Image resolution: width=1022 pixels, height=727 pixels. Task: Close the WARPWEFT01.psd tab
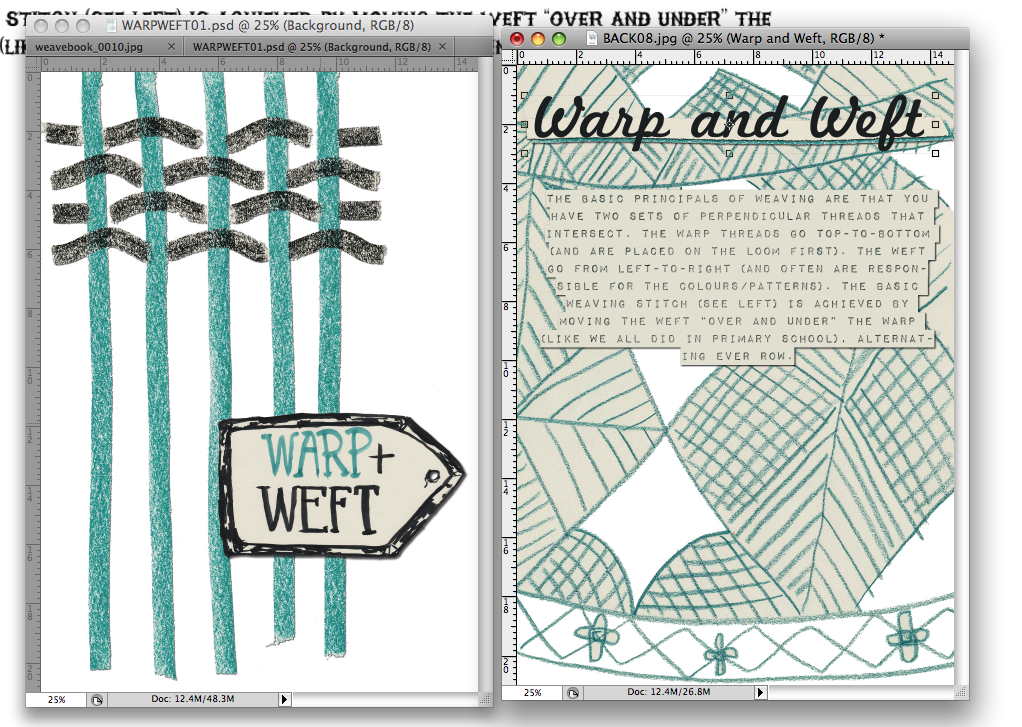click(x=443, y=47)
